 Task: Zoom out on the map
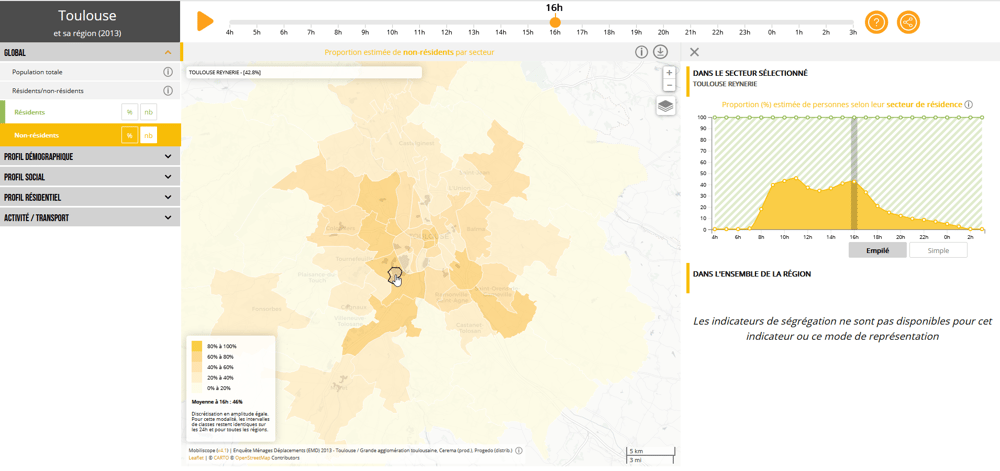coord(669,85)
